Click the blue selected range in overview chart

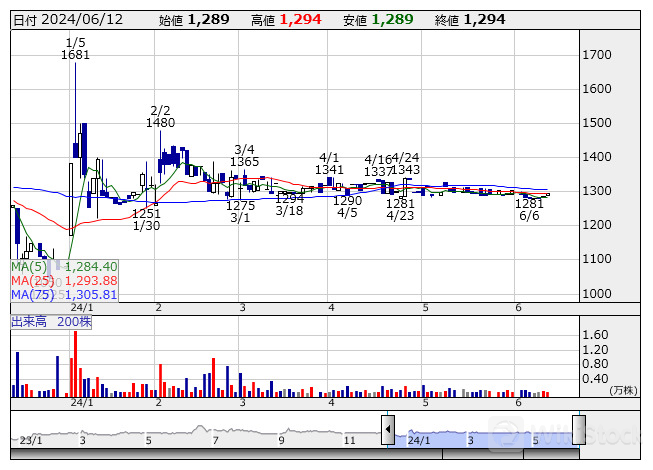(484, 439)
